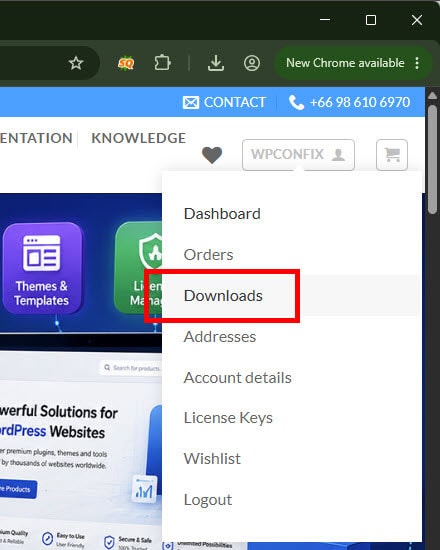Open Account details menu entry

[238, 378]
